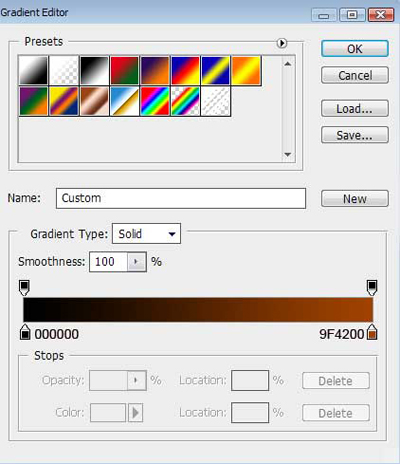400x464 pixels.
Task: Select the brown 9F4200 color stop
Action: (372, 332)
